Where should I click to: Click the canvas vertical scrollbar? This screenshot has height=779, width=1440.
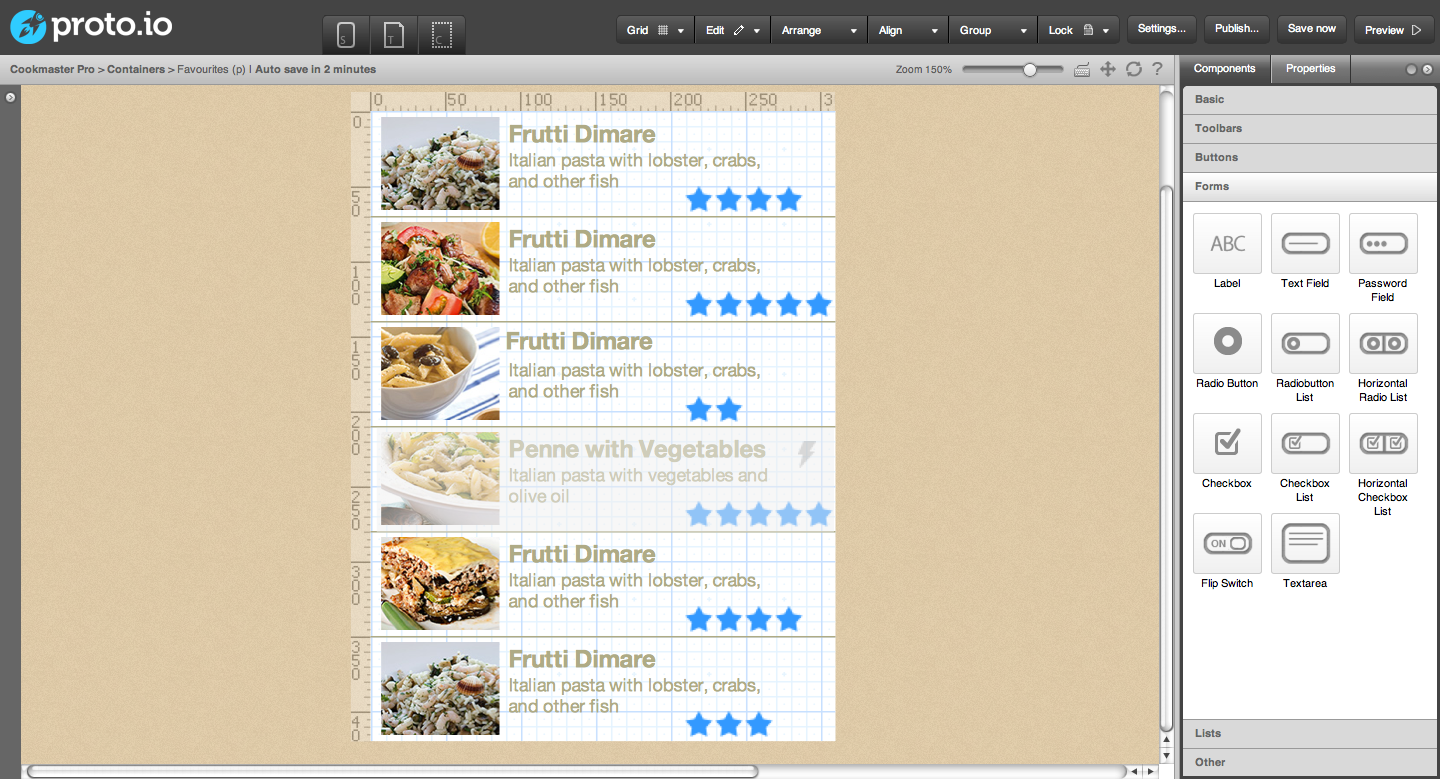1166,460
